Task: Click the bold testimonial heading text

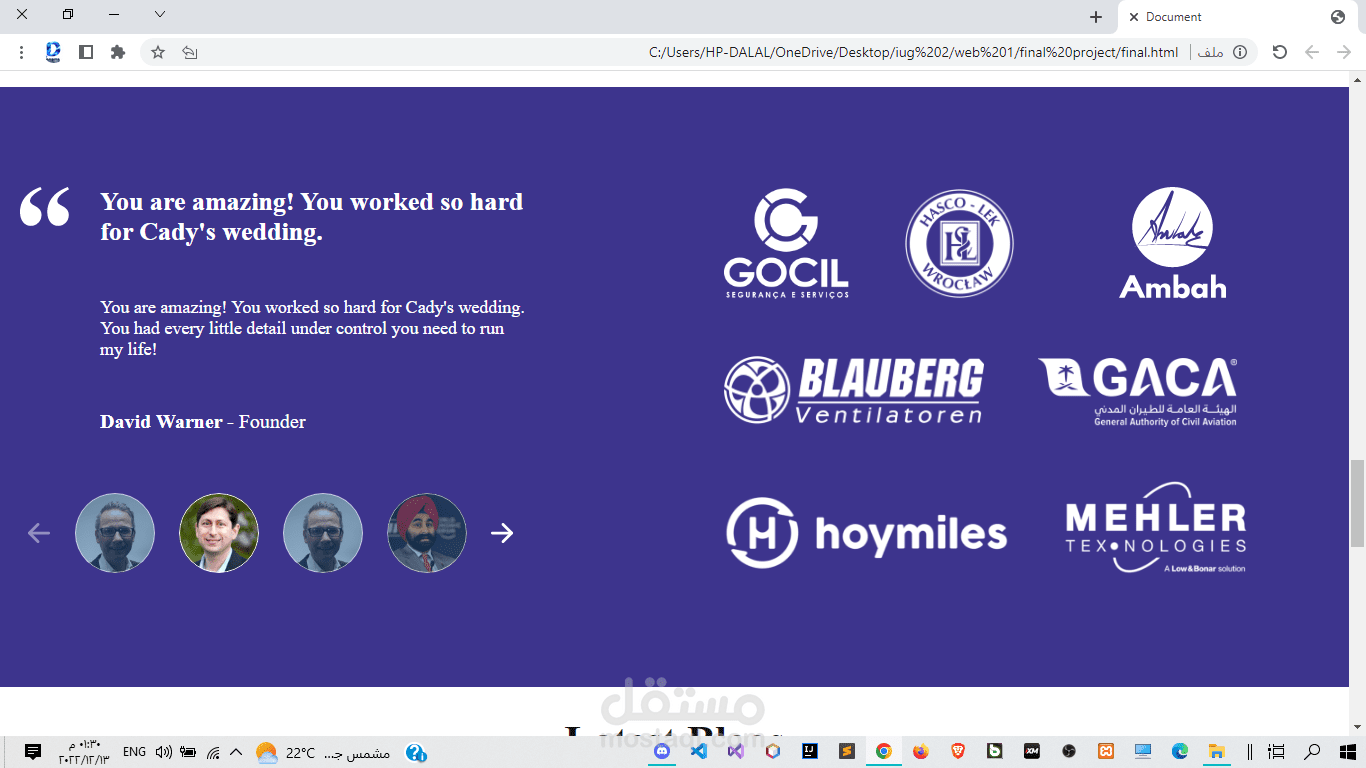Action: pyautogui.click(x=311, y=217)
